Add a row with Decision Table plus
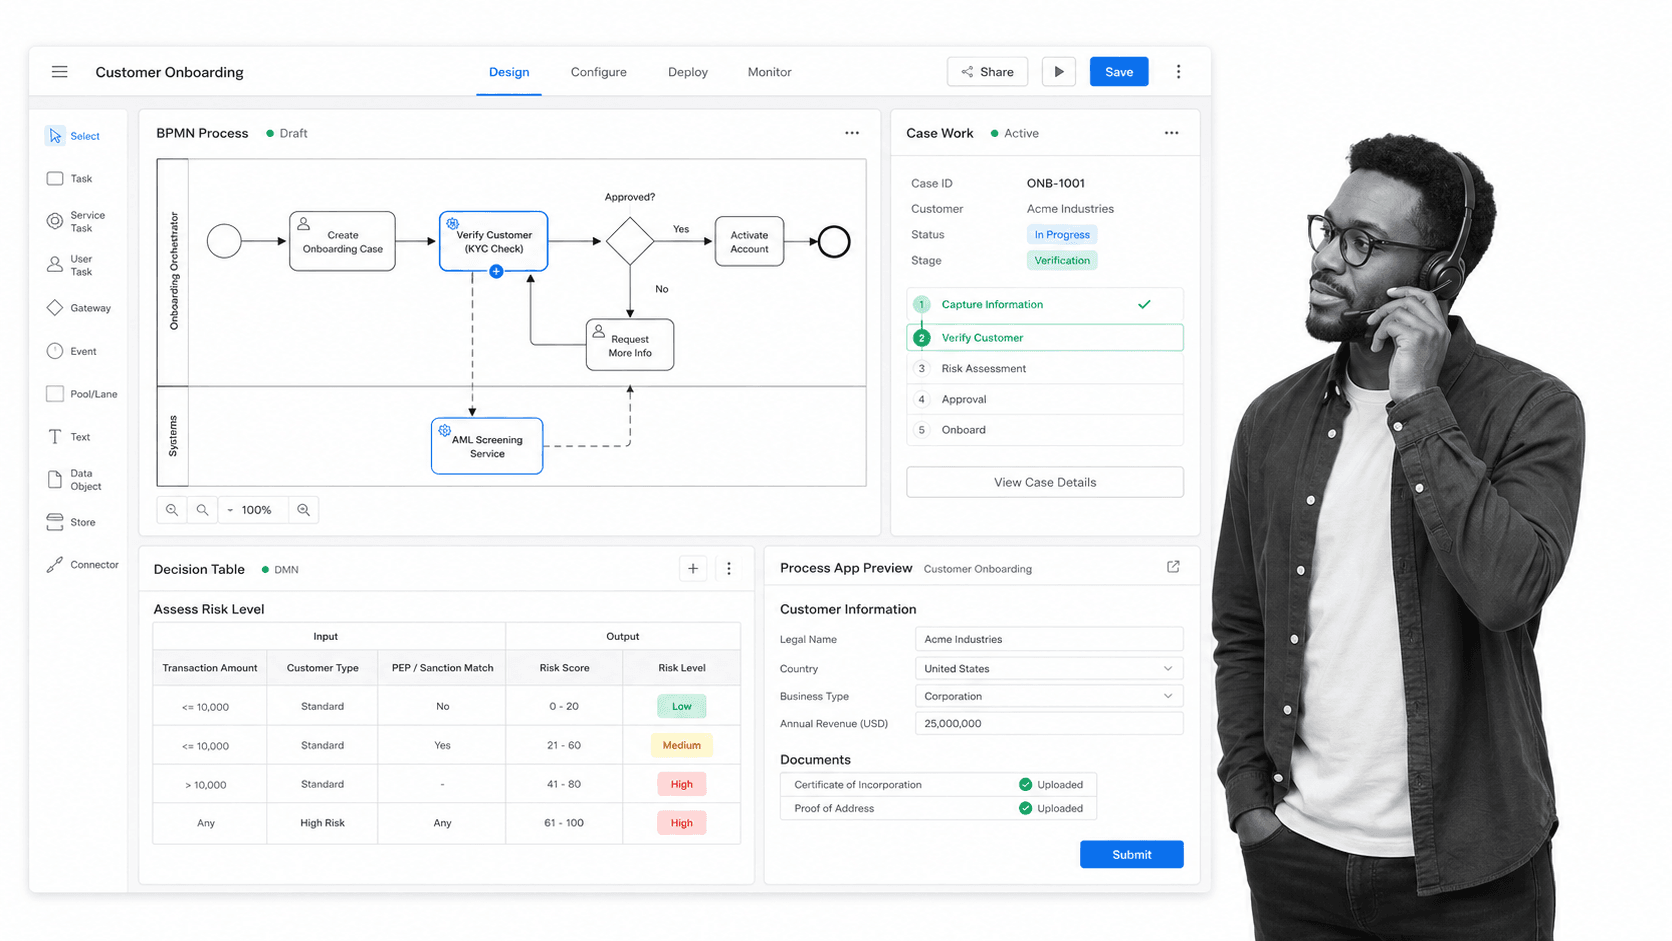The image size is (1672, 941). point(693,569)
